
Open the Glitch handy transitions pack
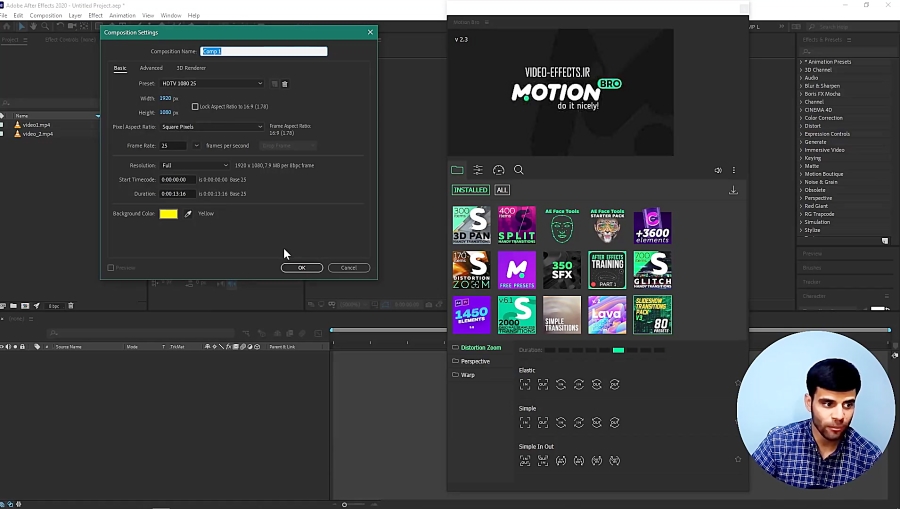(653, 270)
